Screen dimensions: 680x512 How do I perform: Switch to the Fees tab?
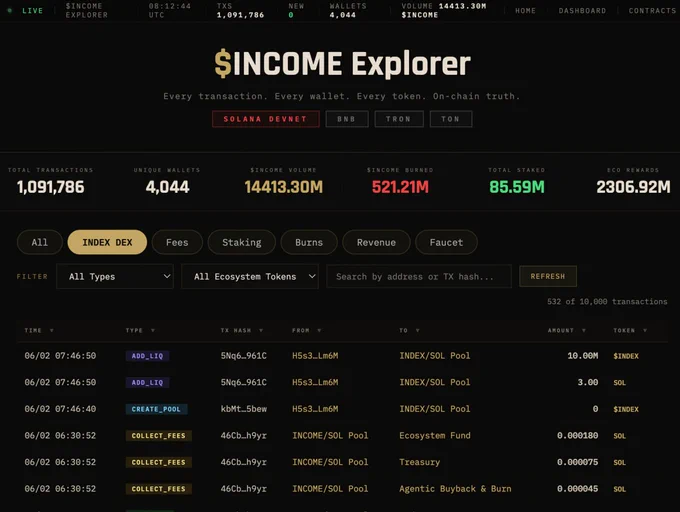(177, 242)
